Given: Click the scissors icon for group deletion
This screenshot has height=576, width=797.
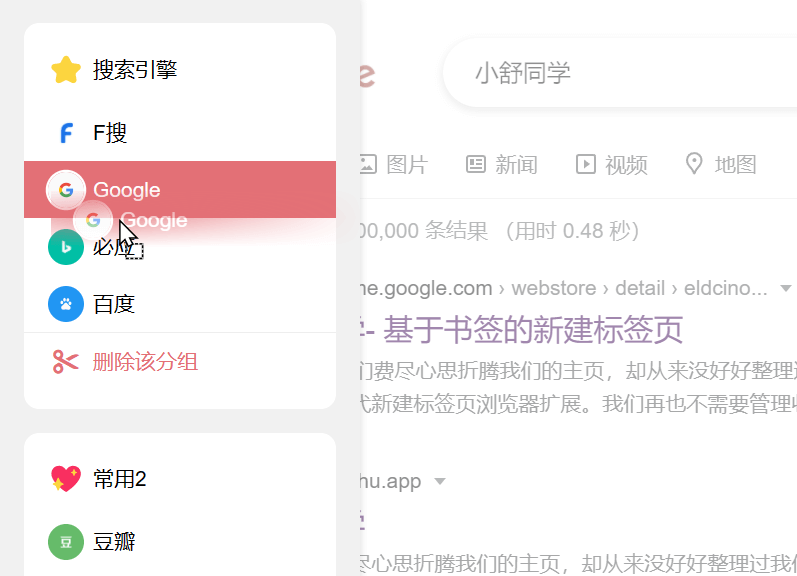Looking at the screenshot, I should click(x=66, y=362).
